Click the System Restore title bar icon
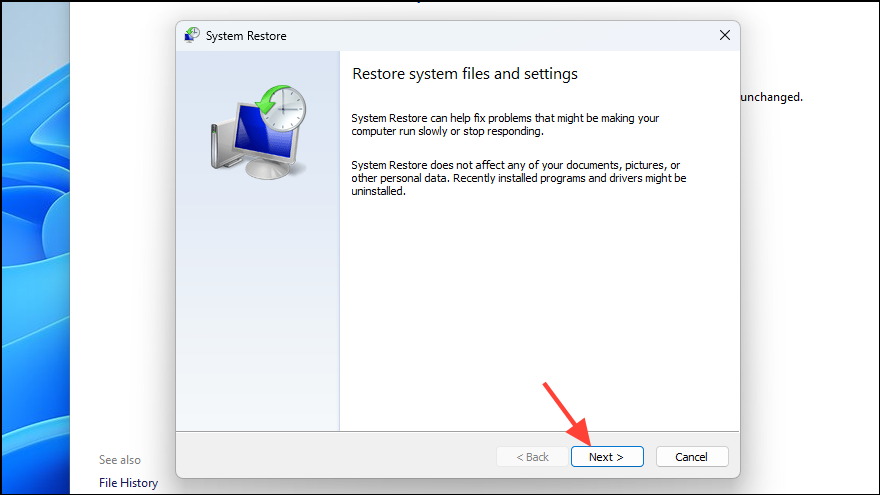Image resolution: width=880 pixels, height=495 pixels. 192,35
